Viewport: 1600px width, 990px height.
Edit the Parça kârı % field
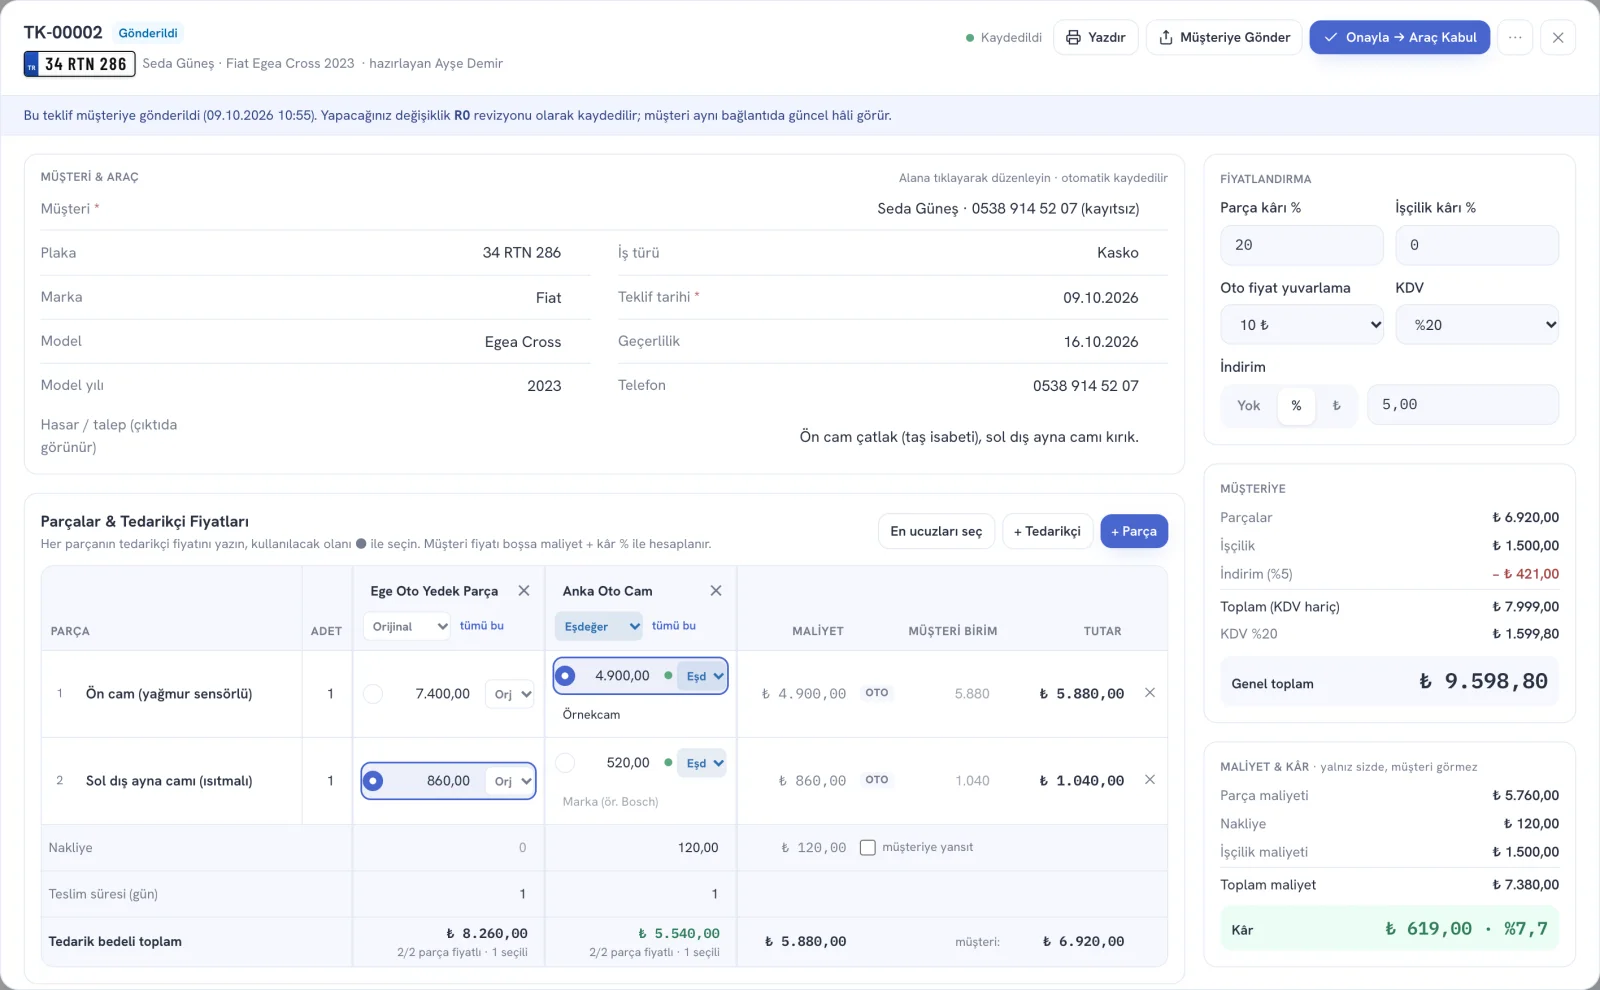[1302, 245]
